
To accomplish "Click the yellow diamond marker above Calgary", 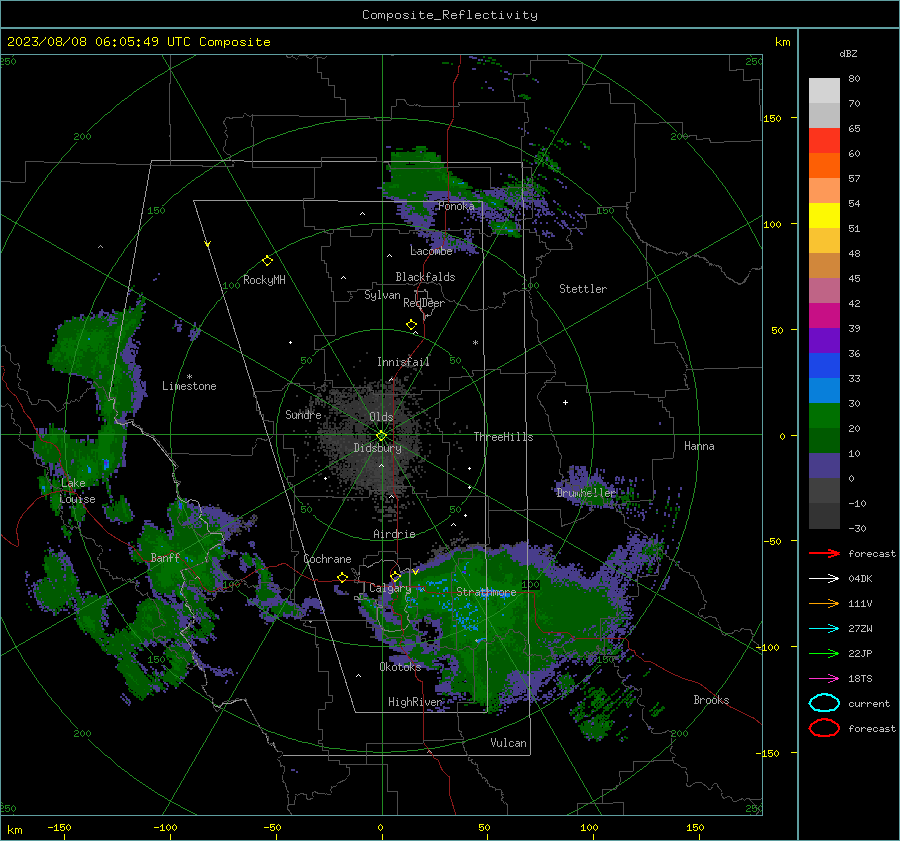I will click(x=395, y=576).
